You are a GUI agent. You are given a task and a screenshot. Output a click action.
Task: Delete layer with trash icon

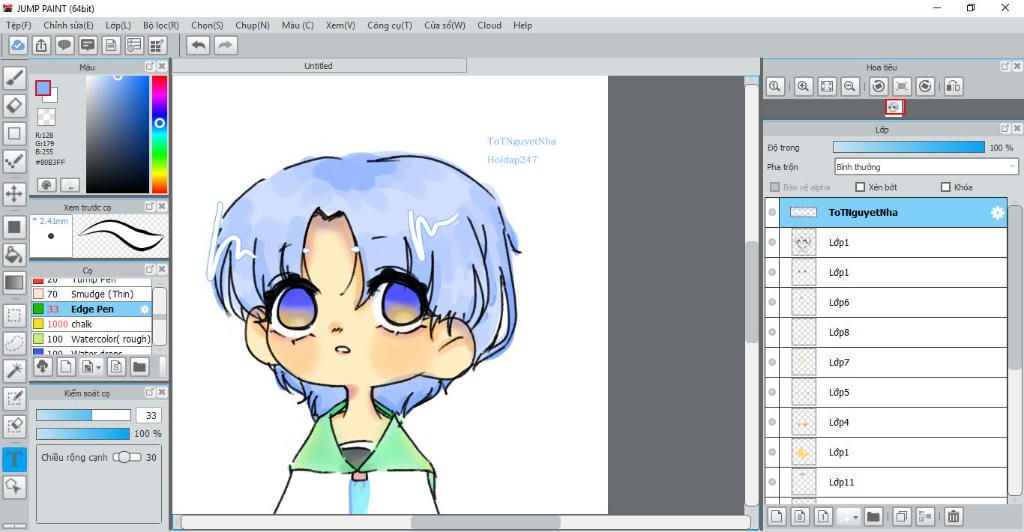click(953, 516)
